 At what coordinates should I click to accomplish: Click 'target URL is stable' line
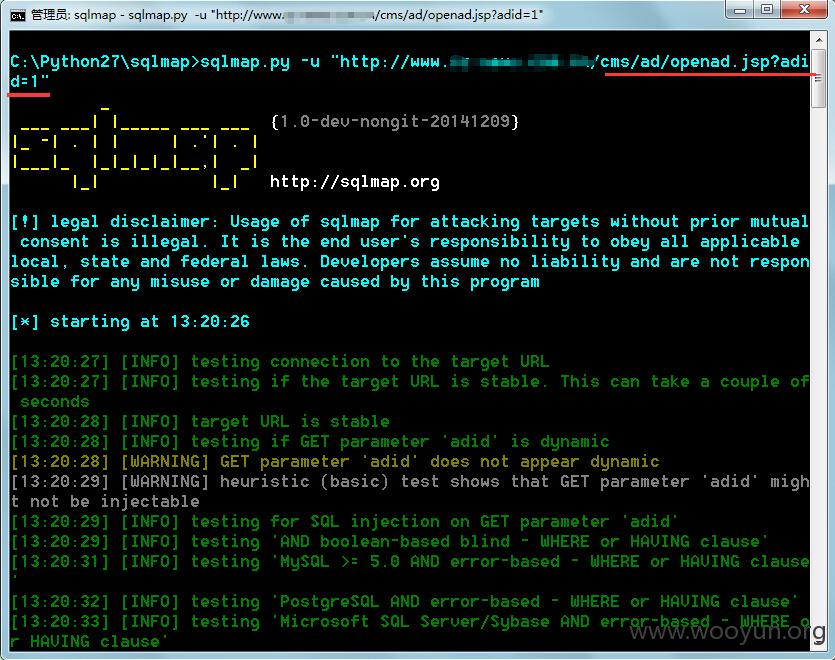click(x=200, y=422)
